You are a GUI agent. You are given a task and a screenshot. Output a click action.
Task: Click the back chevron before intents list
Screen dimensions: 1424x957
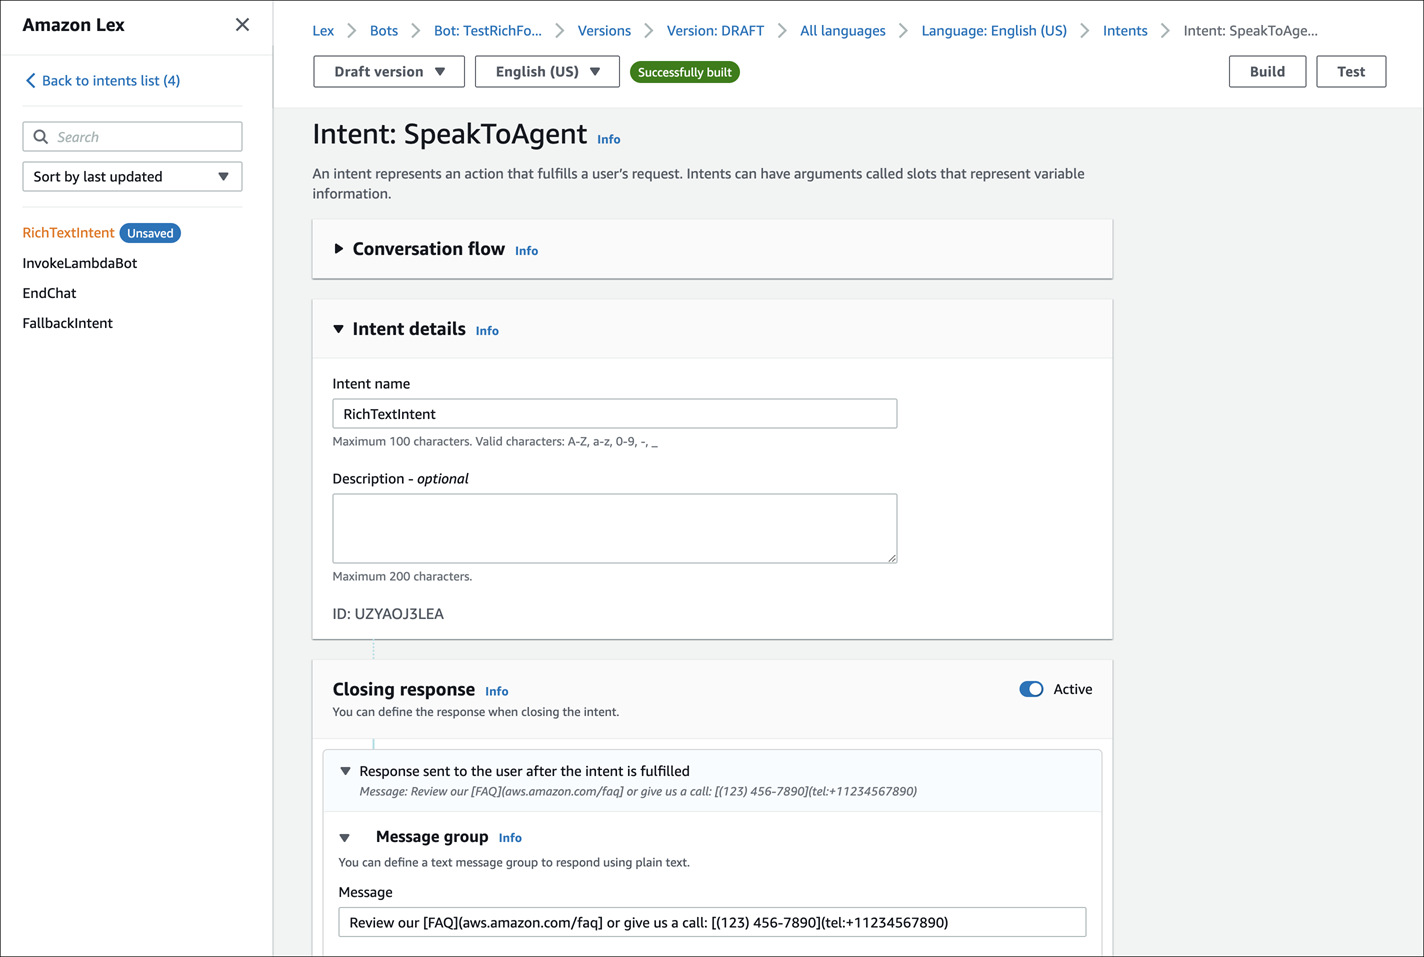pyautogui.click(x=31, y=80)
